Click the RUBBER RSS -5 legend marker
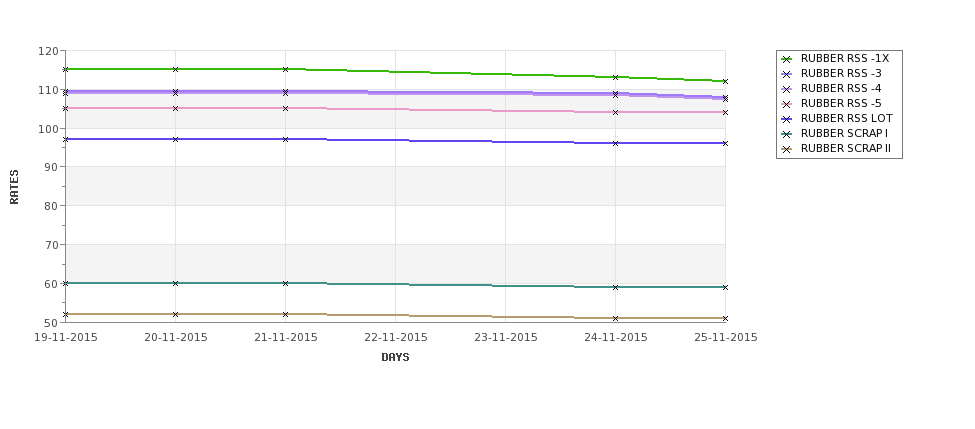975x429 pixels. pyautogui.click(x=787, y=104)
